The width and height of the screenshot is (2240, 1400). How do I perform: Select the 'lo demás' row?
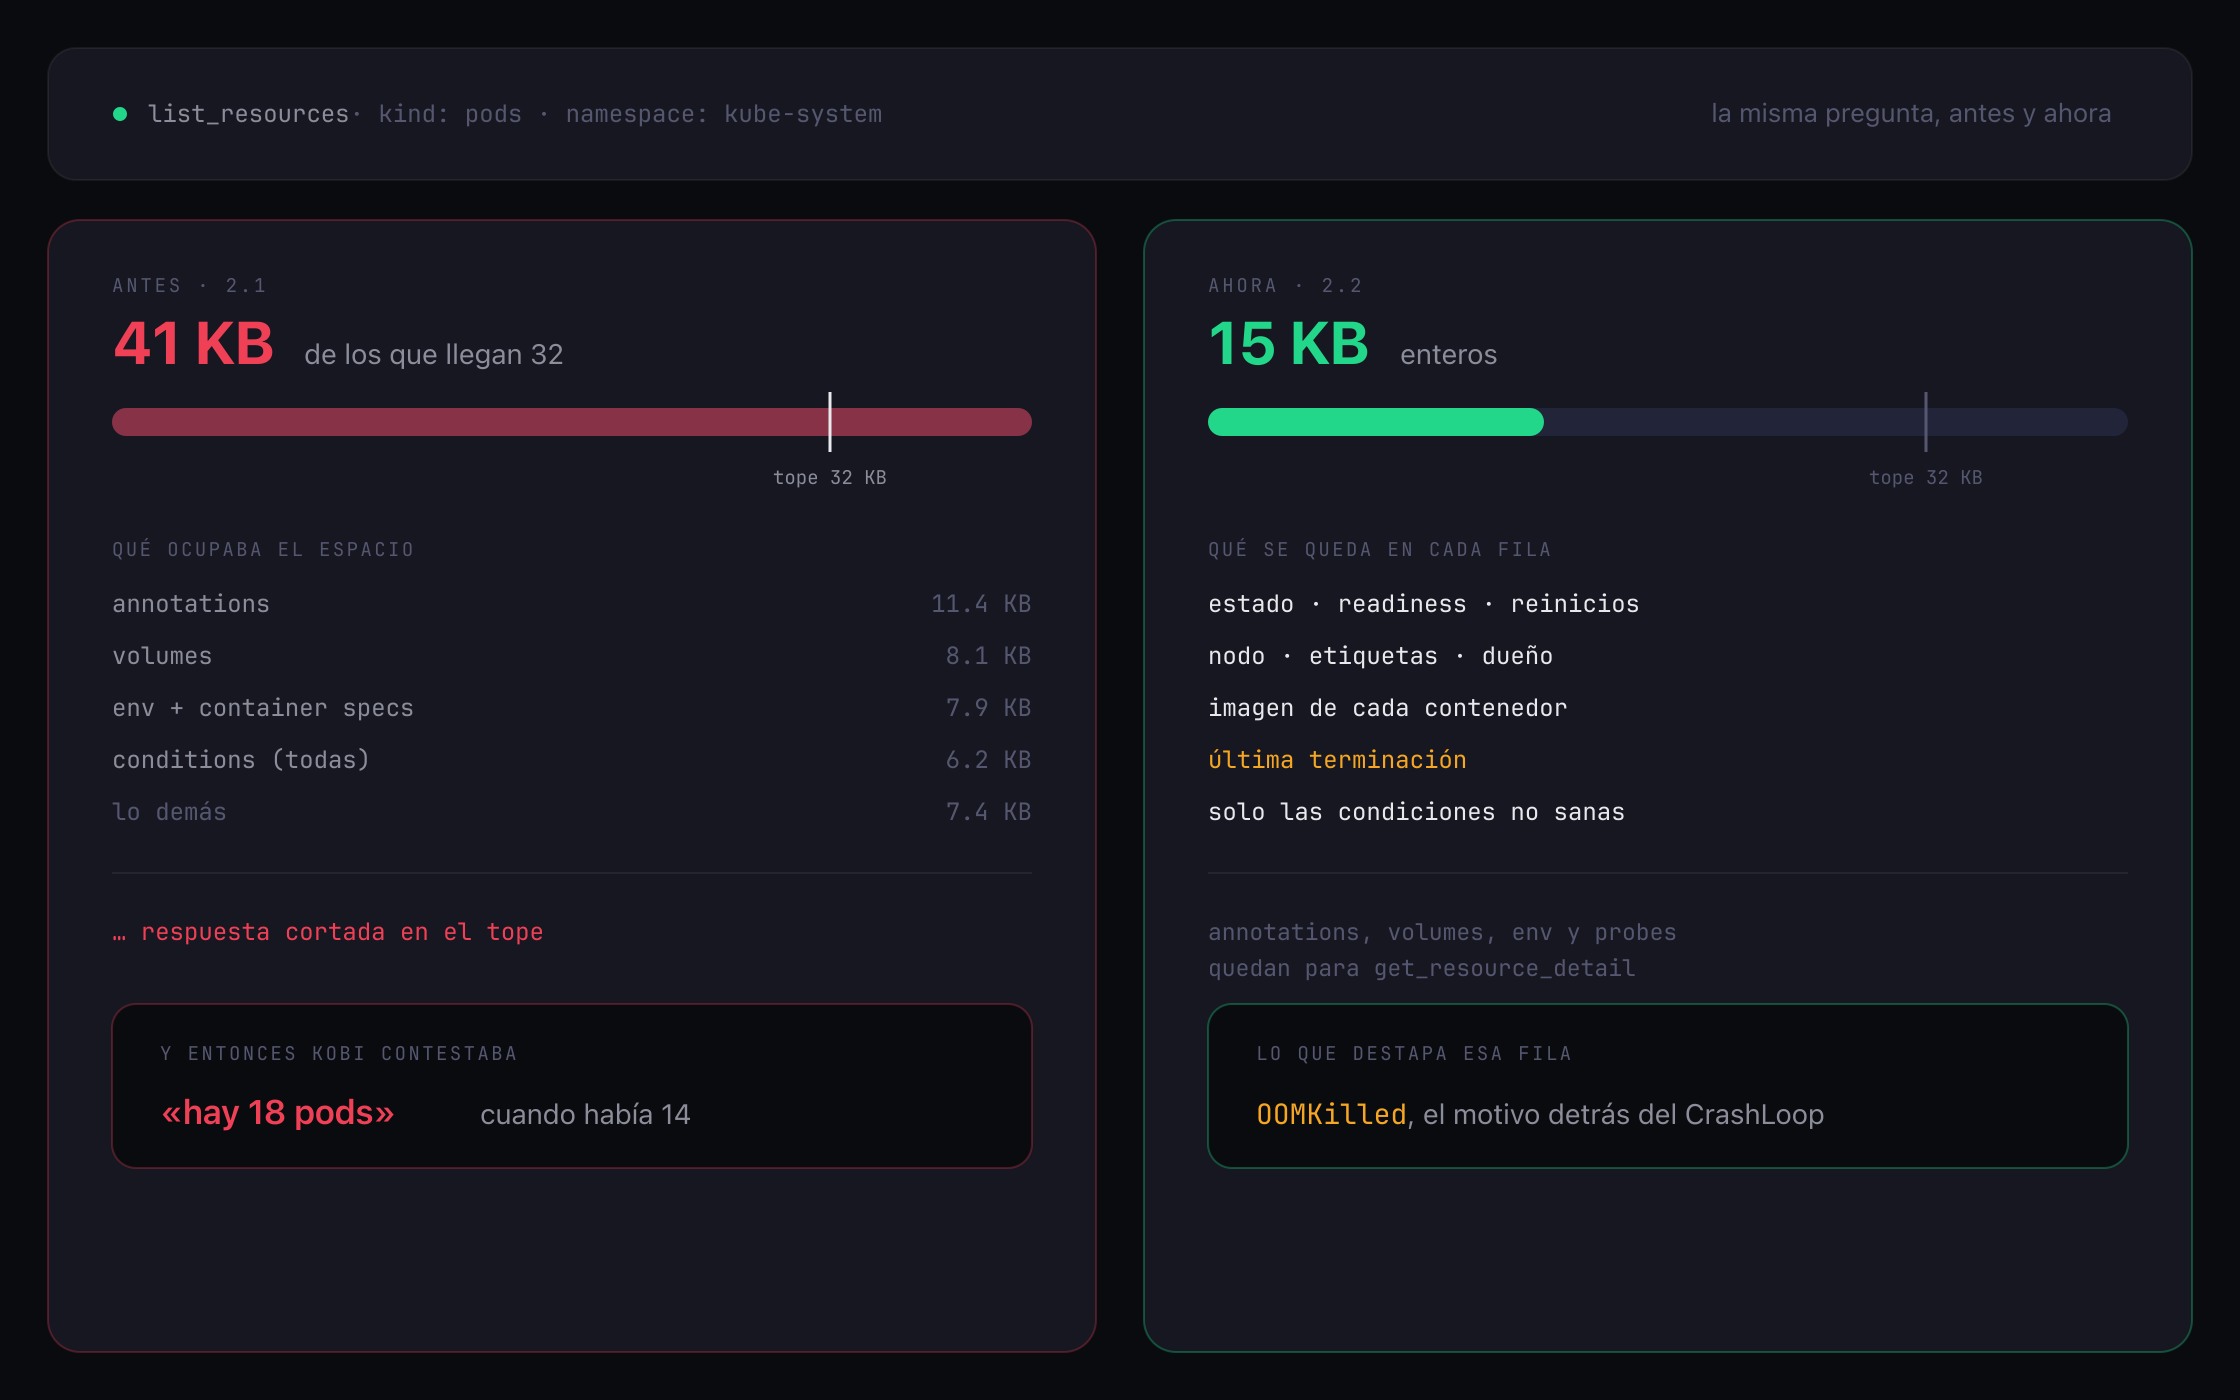572,812
